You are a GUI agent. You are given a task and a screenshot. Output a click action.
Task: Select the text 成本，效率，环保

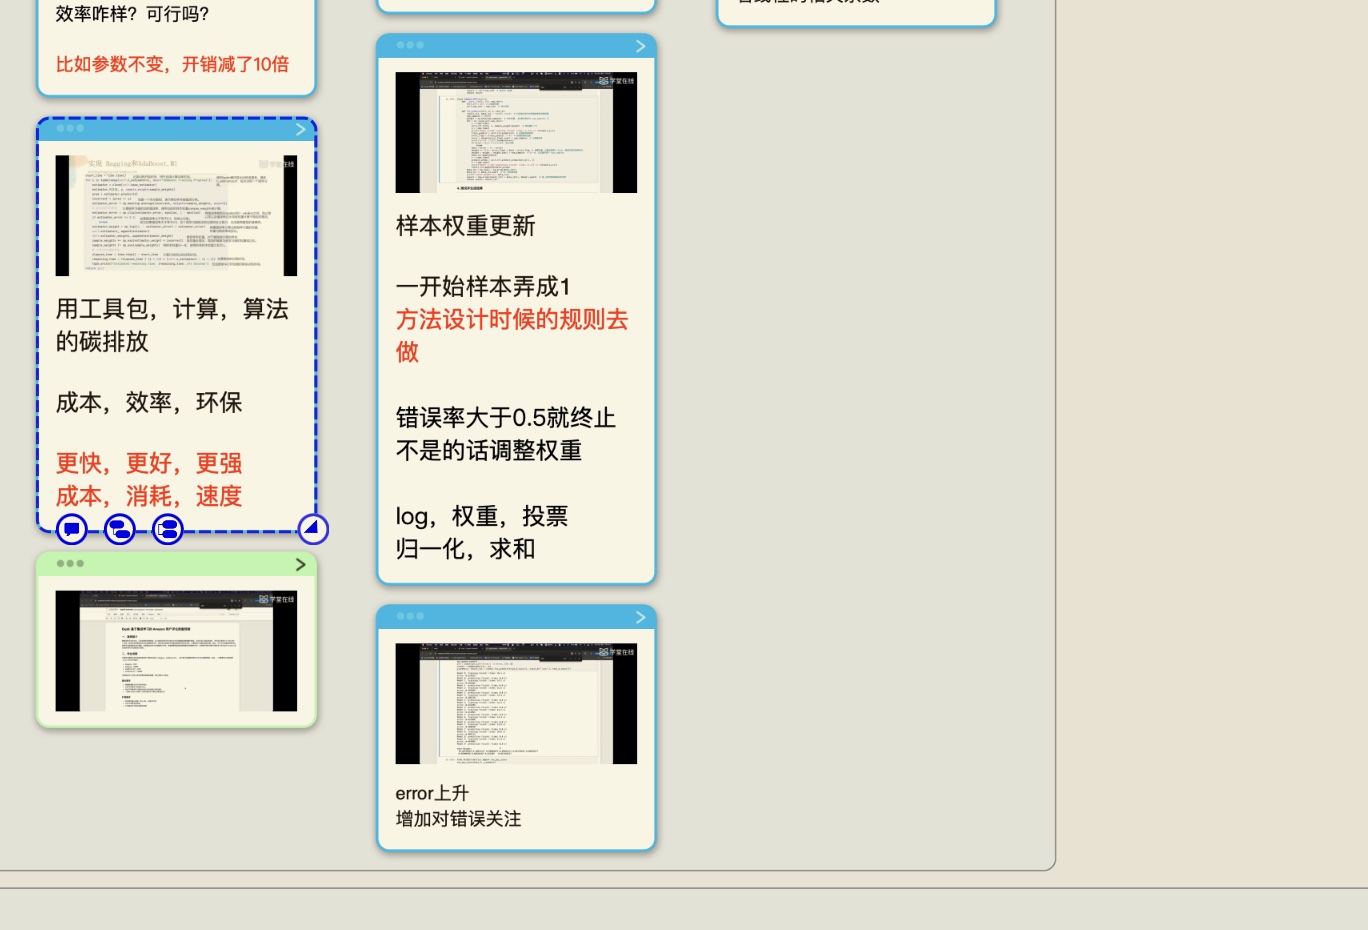tap(149, 402)
